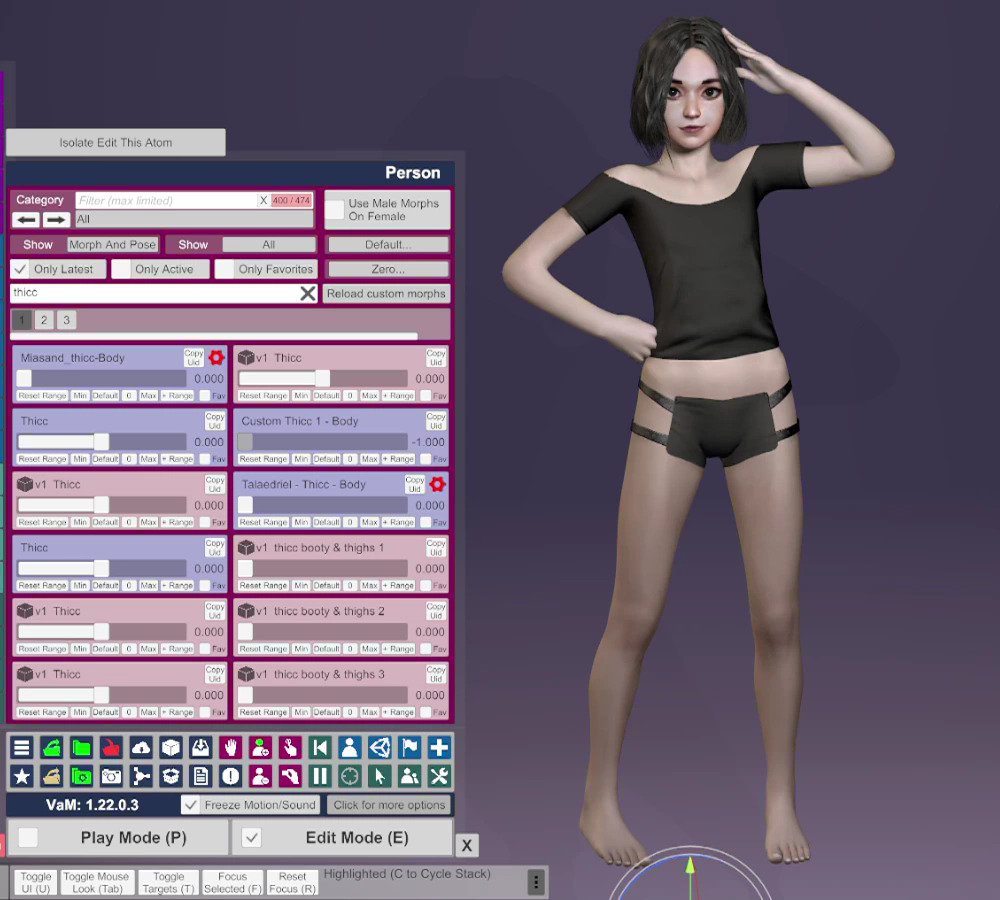Image resolution: width=1000 pixels, height=900 pixels.
Task: Click the green folder with gear icon
Action: (81, 776)
